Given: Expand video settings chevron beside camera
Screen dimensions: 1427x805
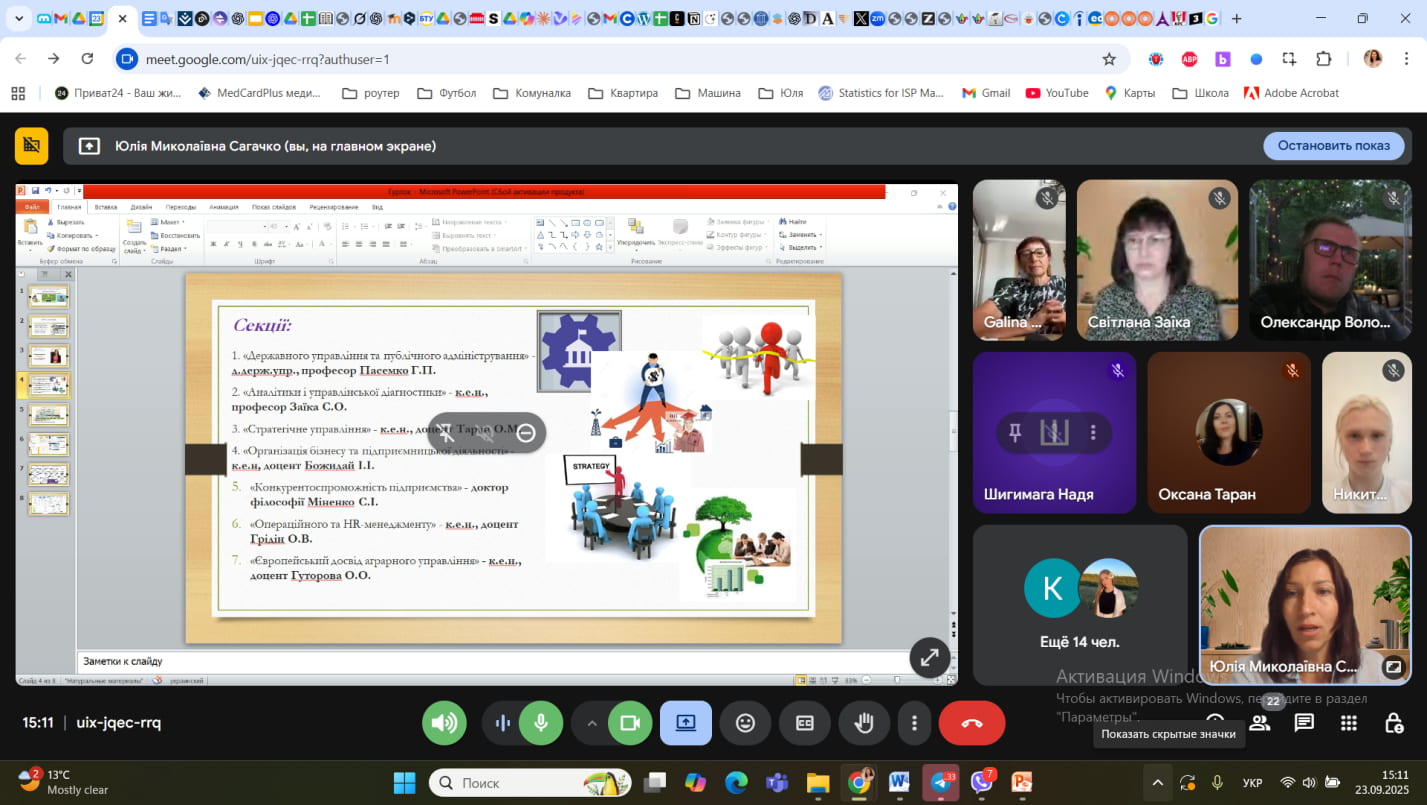Looking at the screenshot, I should (x=592, y=723).
